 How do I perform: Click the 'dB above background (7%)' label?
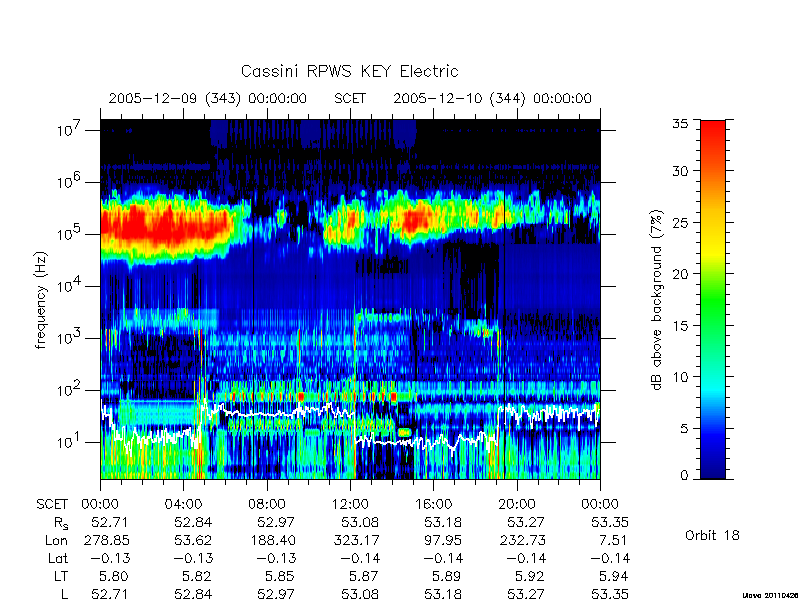pos(657,300)
